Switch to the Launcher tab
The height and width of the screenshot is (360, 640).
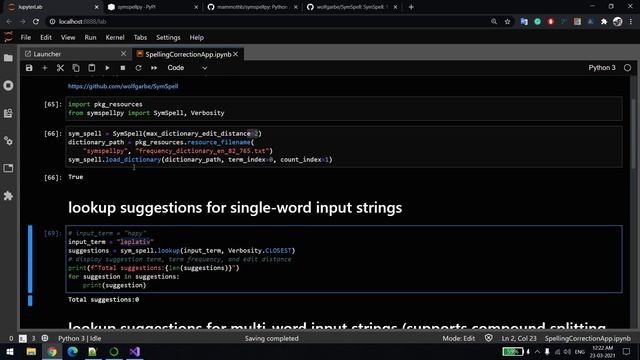[x=76, y=54]
